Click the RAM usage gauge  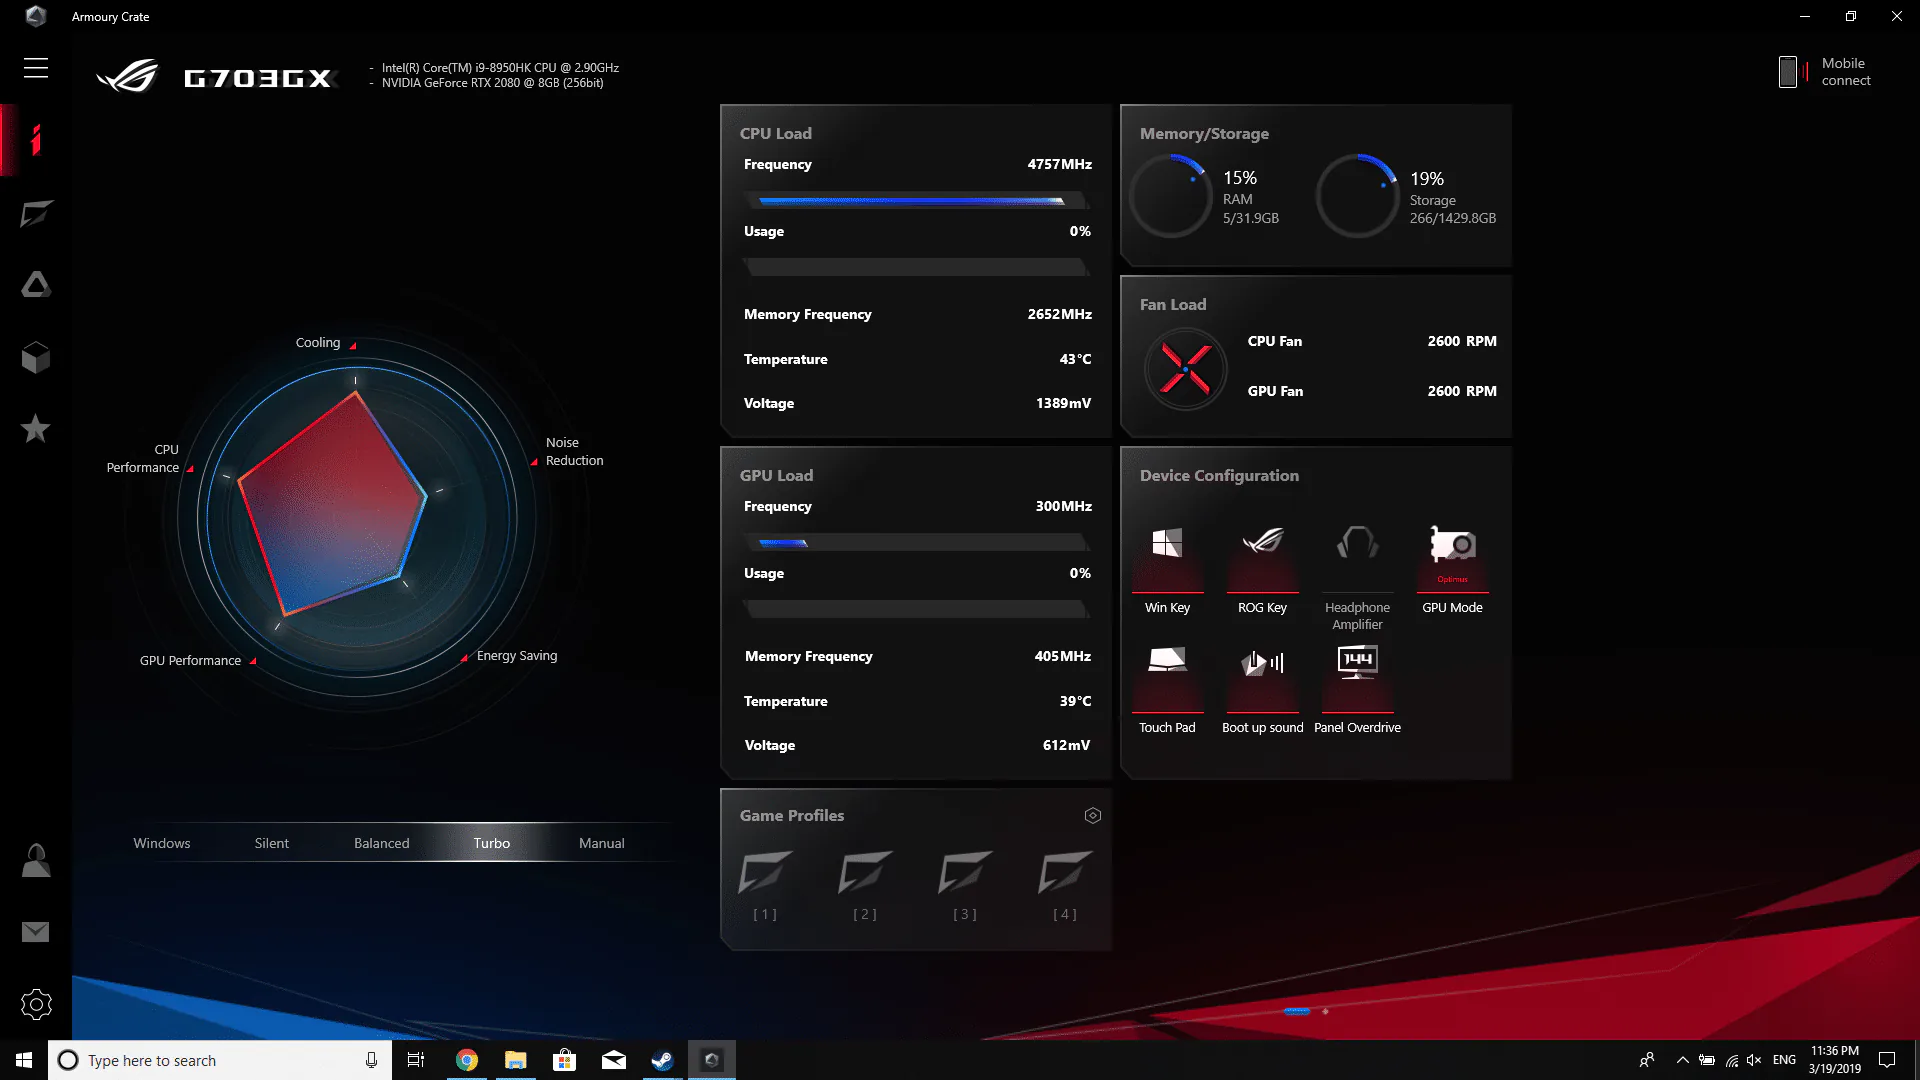coord(1171,196)
